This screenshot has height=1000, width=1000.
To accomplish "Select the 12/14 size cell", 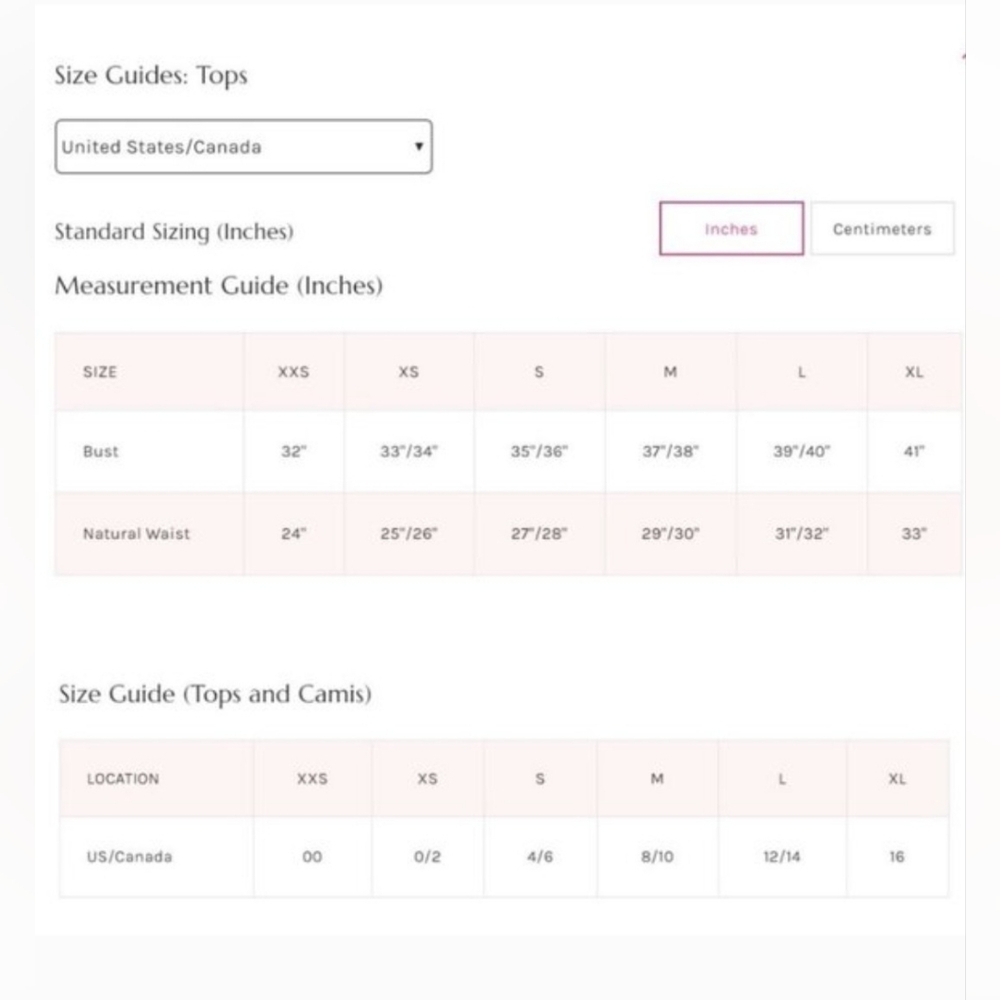I will click(x=782, y=857).
